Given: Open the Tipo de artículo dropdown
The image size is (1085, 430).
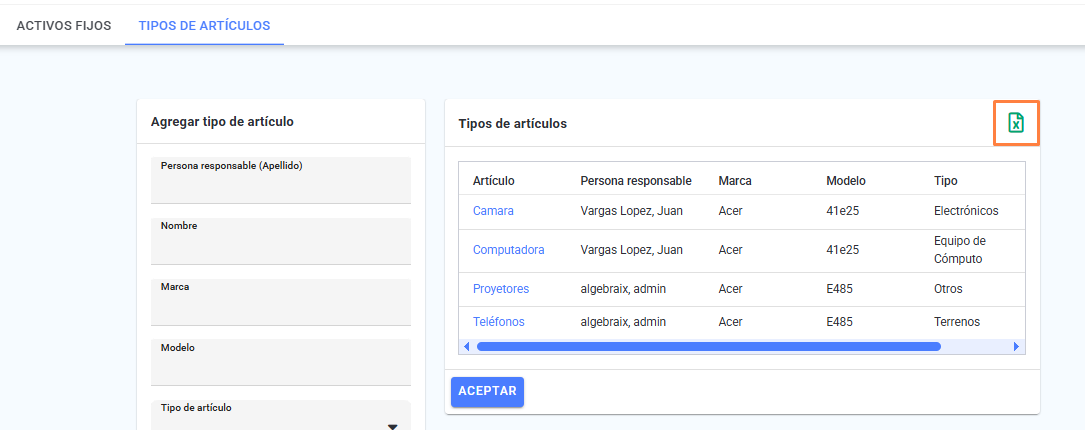Looking at the screenshot, I should coord(281,415).
